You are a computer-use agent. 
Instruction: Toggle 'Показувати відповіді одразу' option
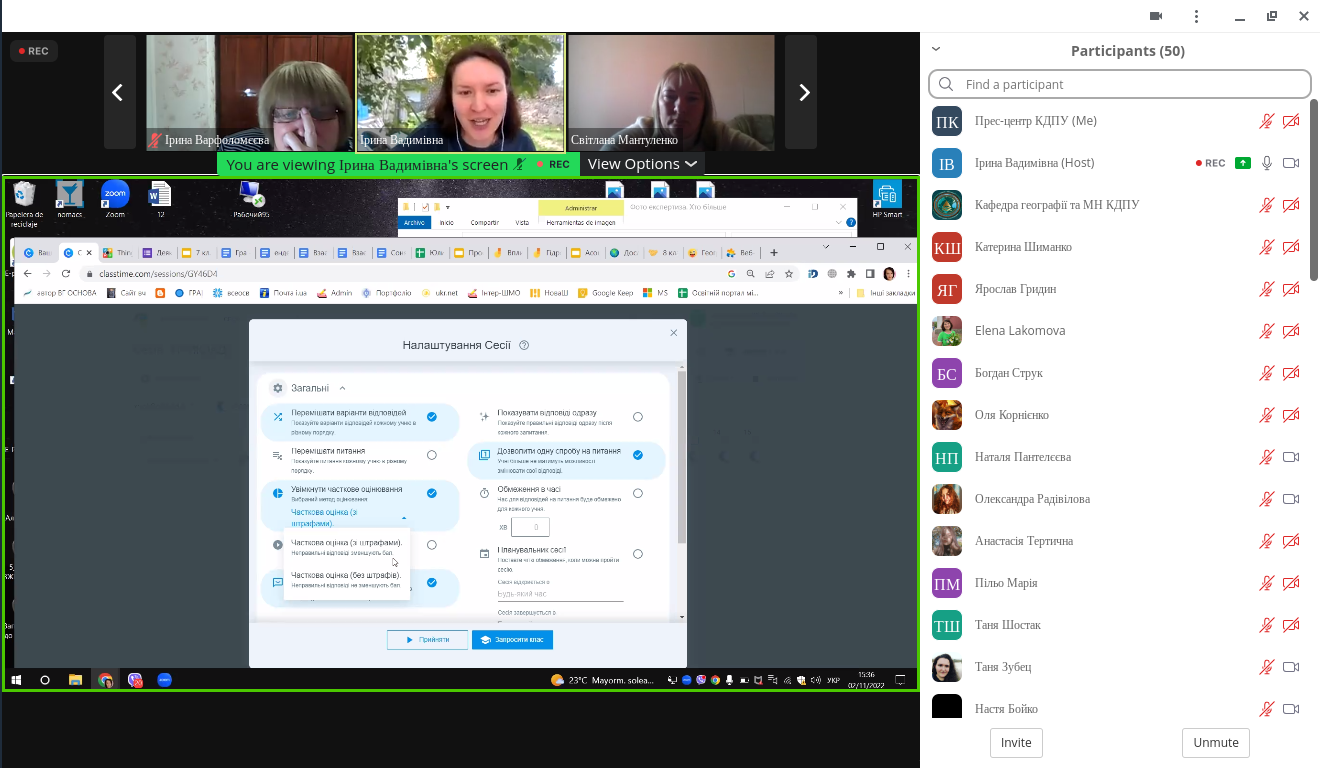638,417
